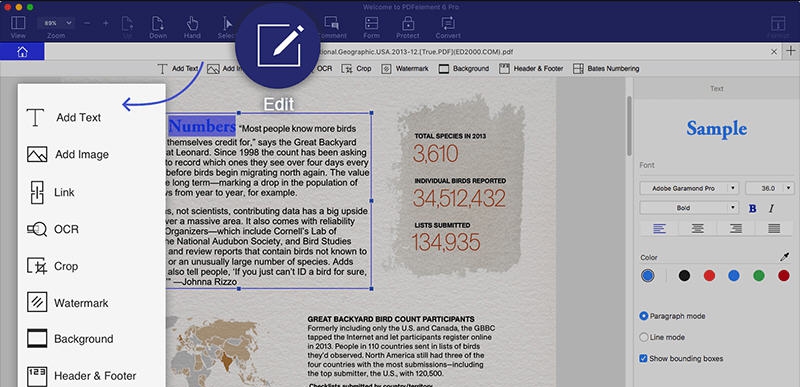Open the 36.0 font size dropdown
The image size is (800, 387).
click(769, 188)
